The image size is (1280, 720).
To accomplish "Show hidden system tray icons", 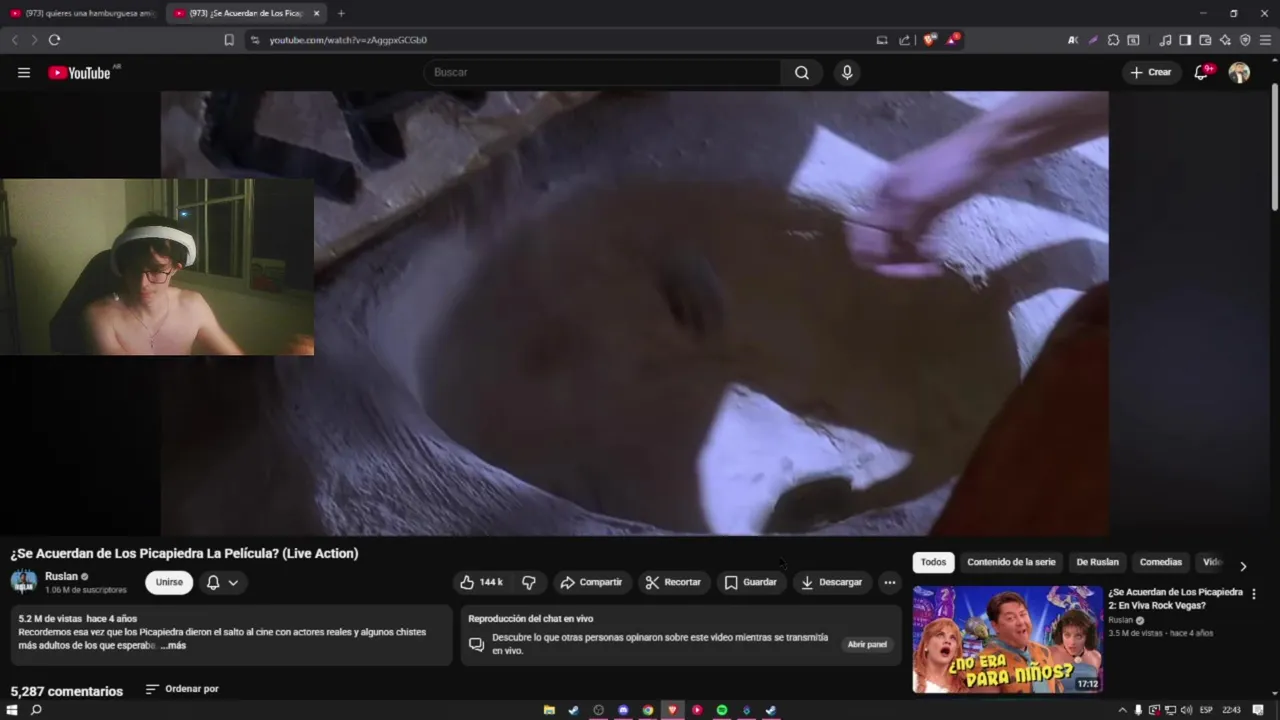I will coord(1122,710).
